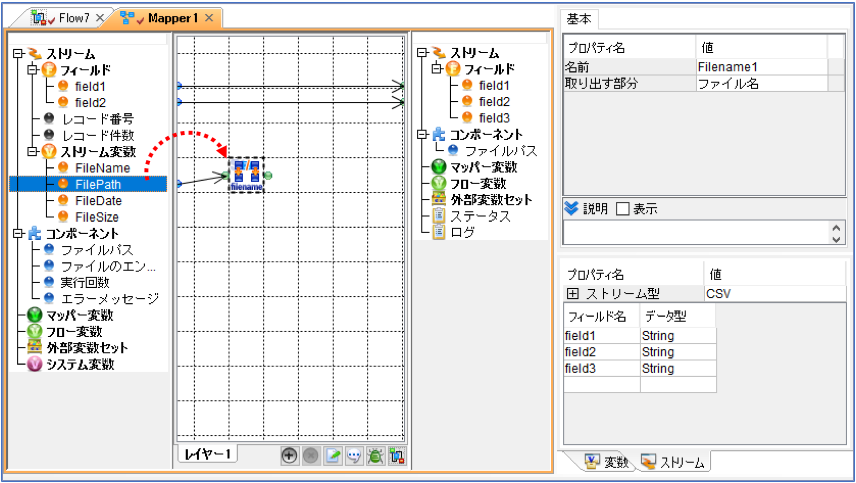Screen dimensions: 856x483
Task: Select the レイヤー1 layer tab
Action: (x=207, y=454)
